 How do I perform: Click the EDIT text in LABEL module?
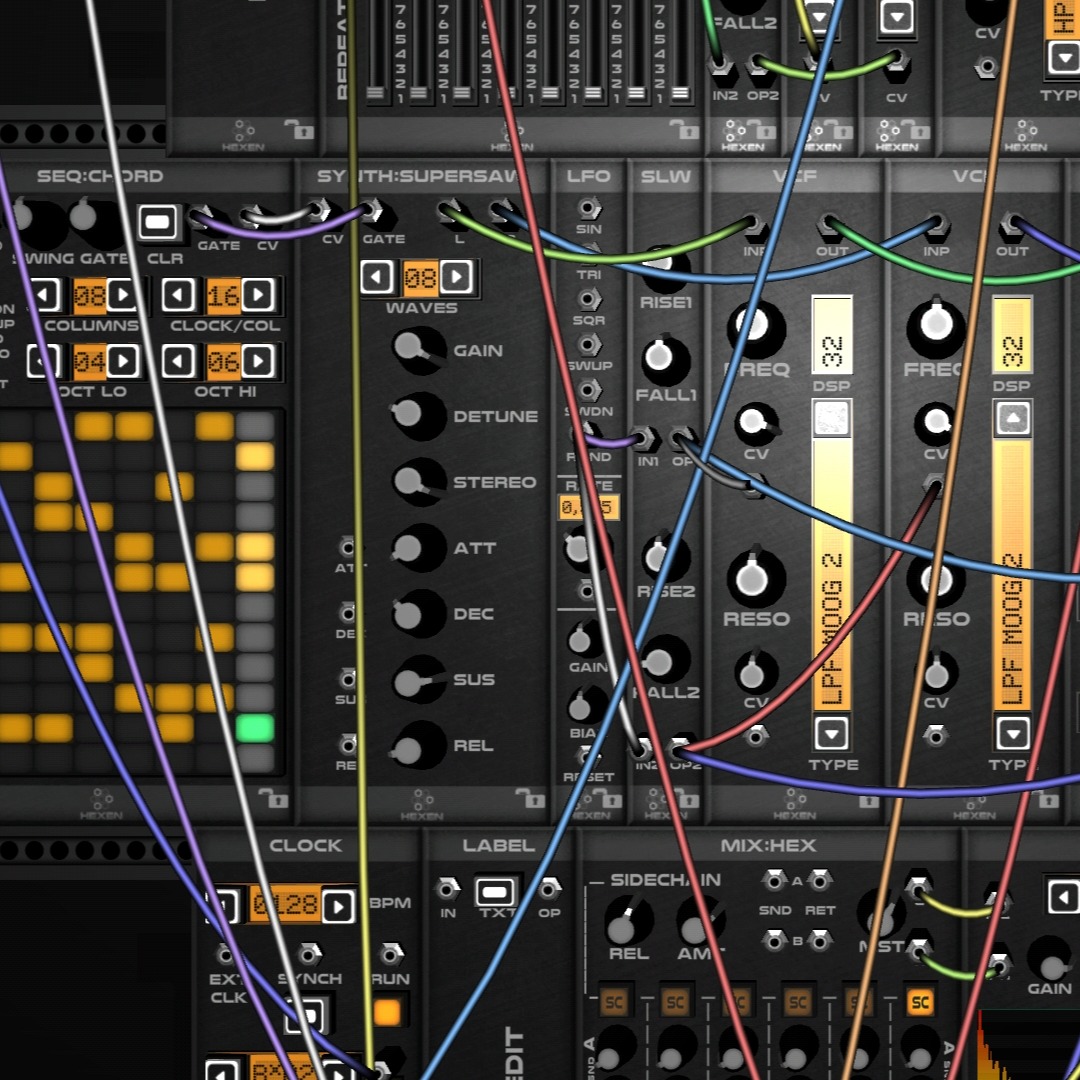[x=514, y=1052]
